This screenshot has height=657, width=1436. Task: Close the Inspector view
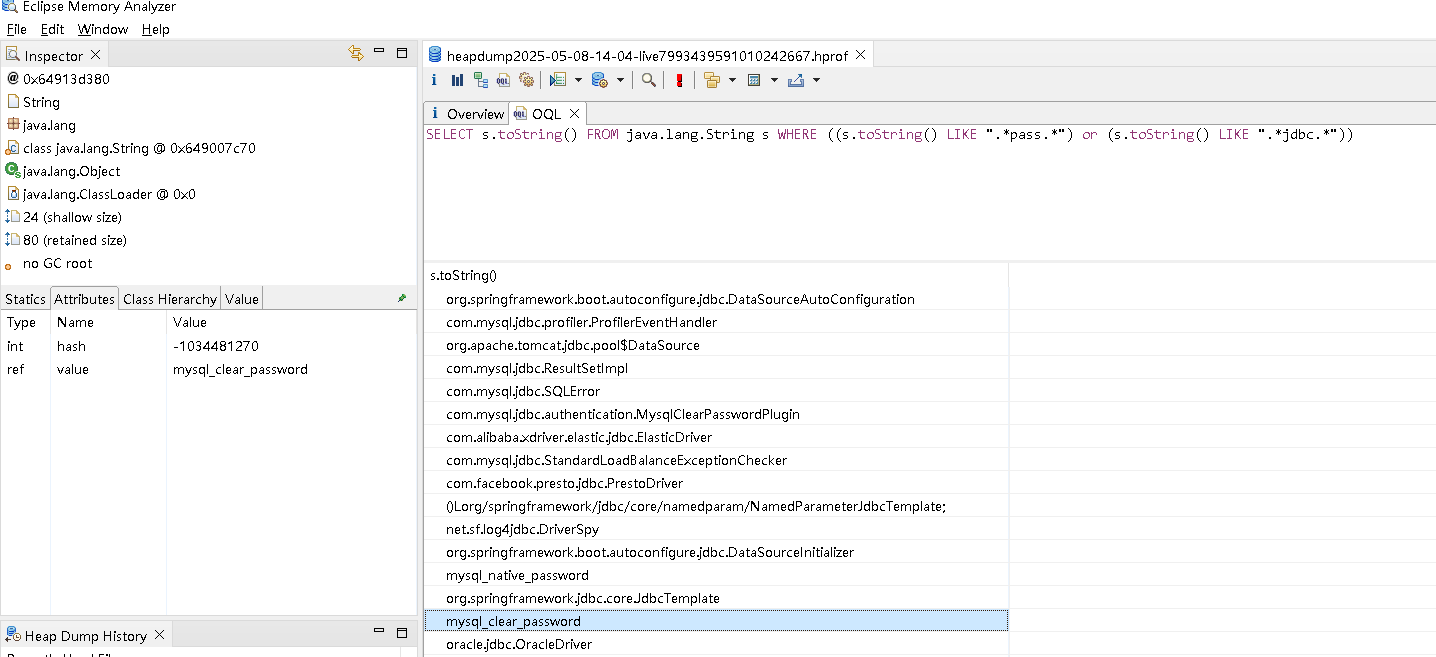click(x=96, y=55)
